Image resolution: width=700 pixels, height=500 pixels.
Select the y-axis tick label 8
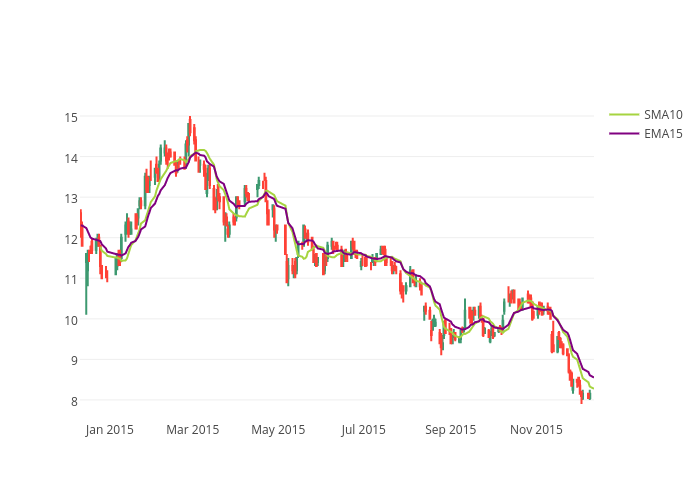point(71,401)
